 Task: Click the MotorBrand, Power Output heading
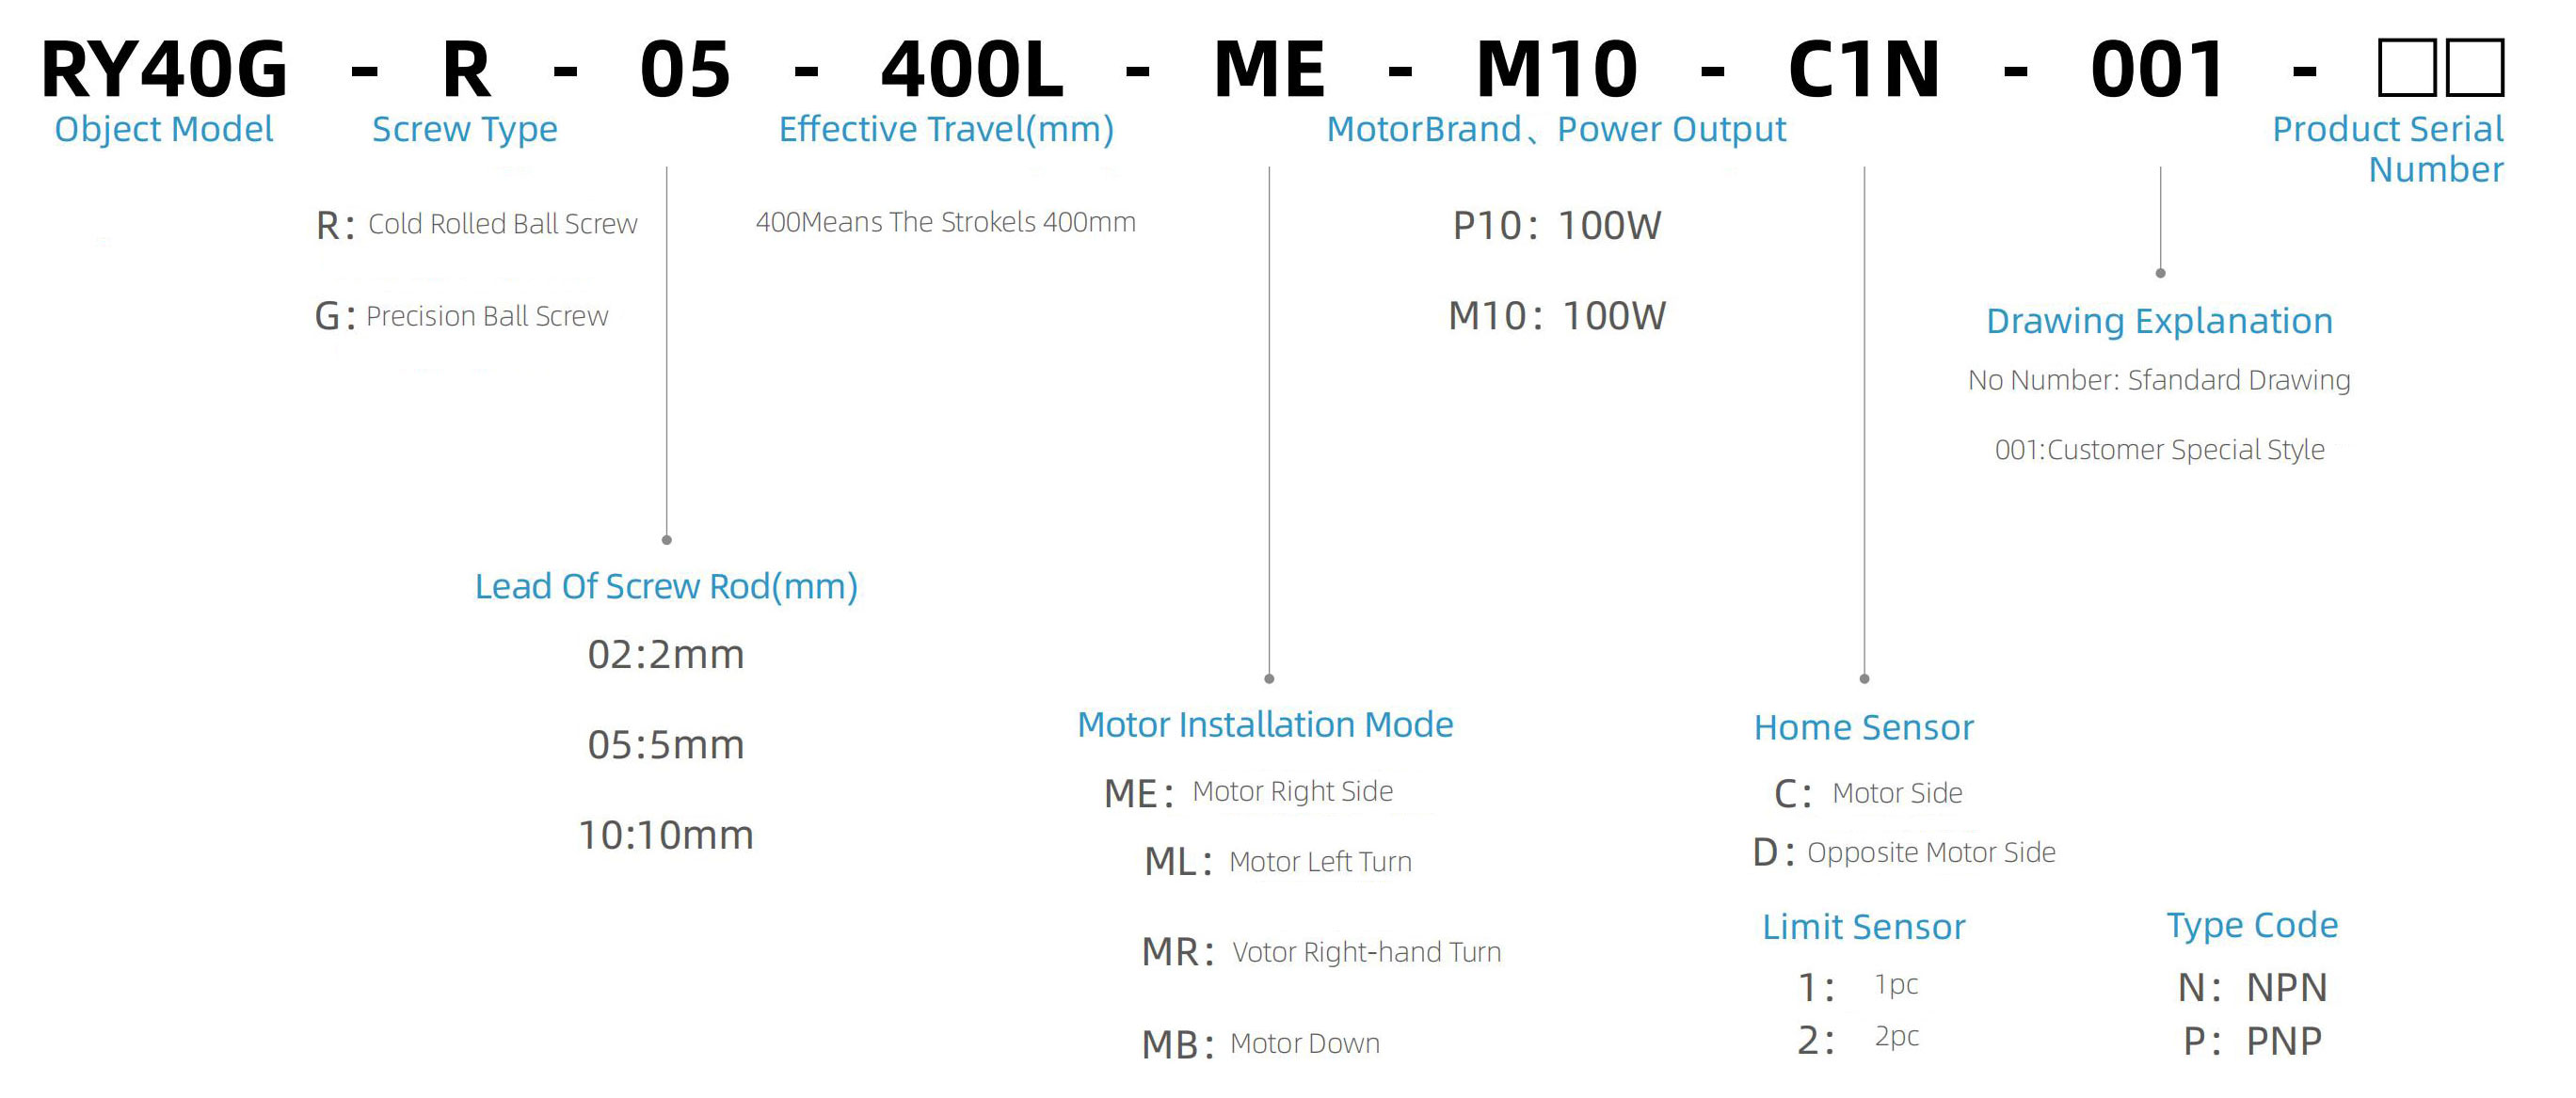pos(1556,129)
